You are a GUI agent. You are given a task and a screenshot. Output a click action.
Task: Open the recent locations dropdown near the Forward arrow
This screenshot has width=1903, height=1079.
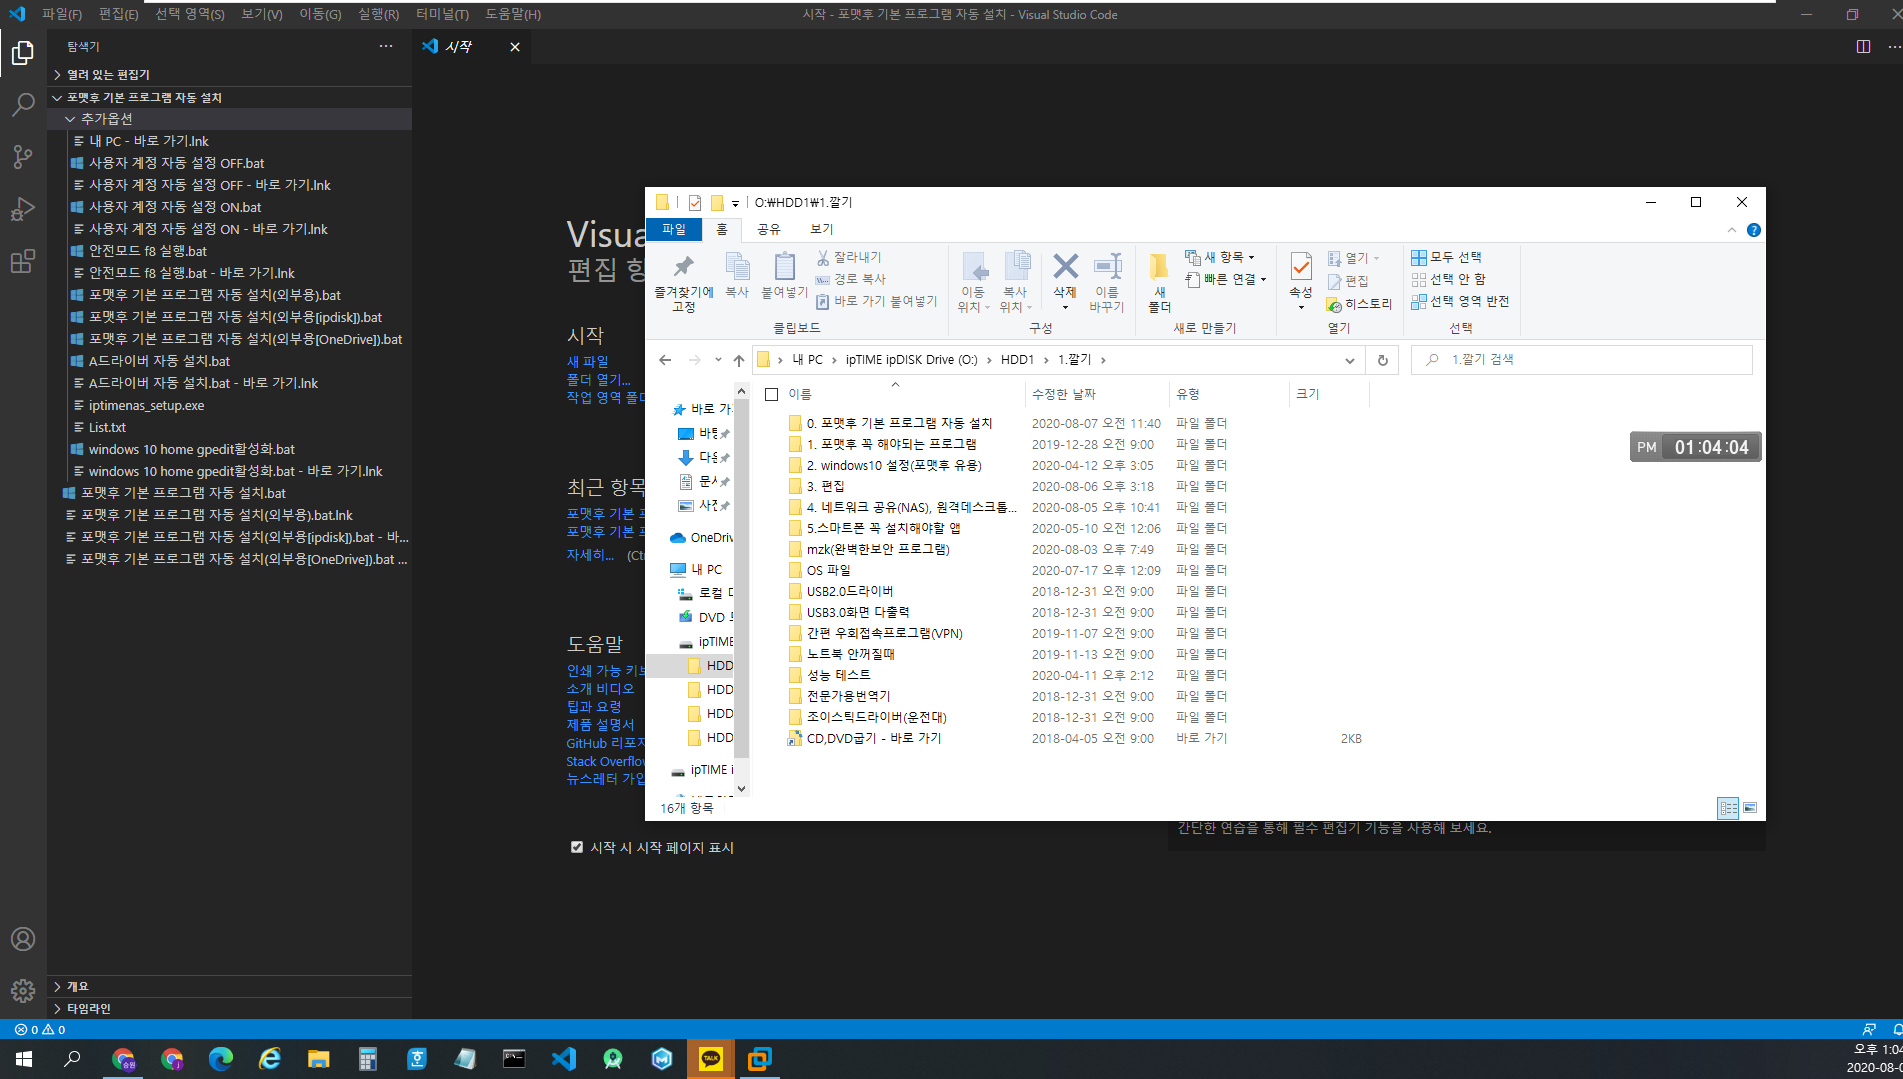click(717, 360)
